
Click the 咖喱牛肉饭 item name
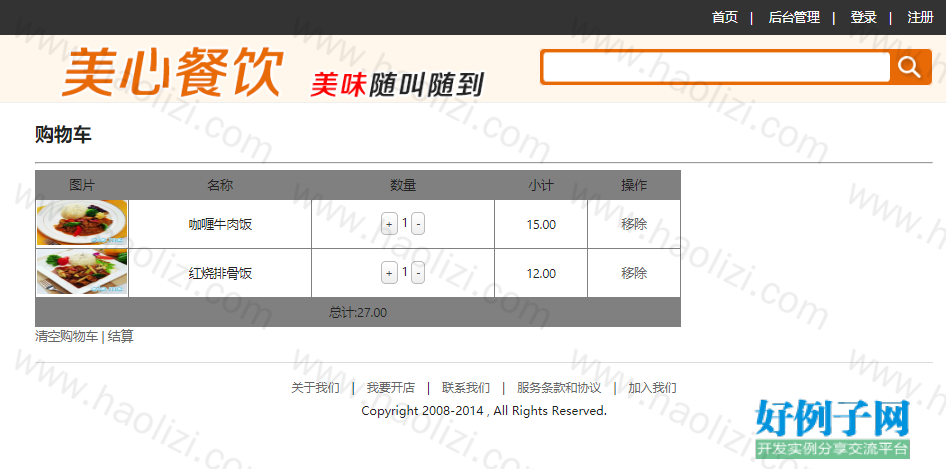click(x=220, y=225)
